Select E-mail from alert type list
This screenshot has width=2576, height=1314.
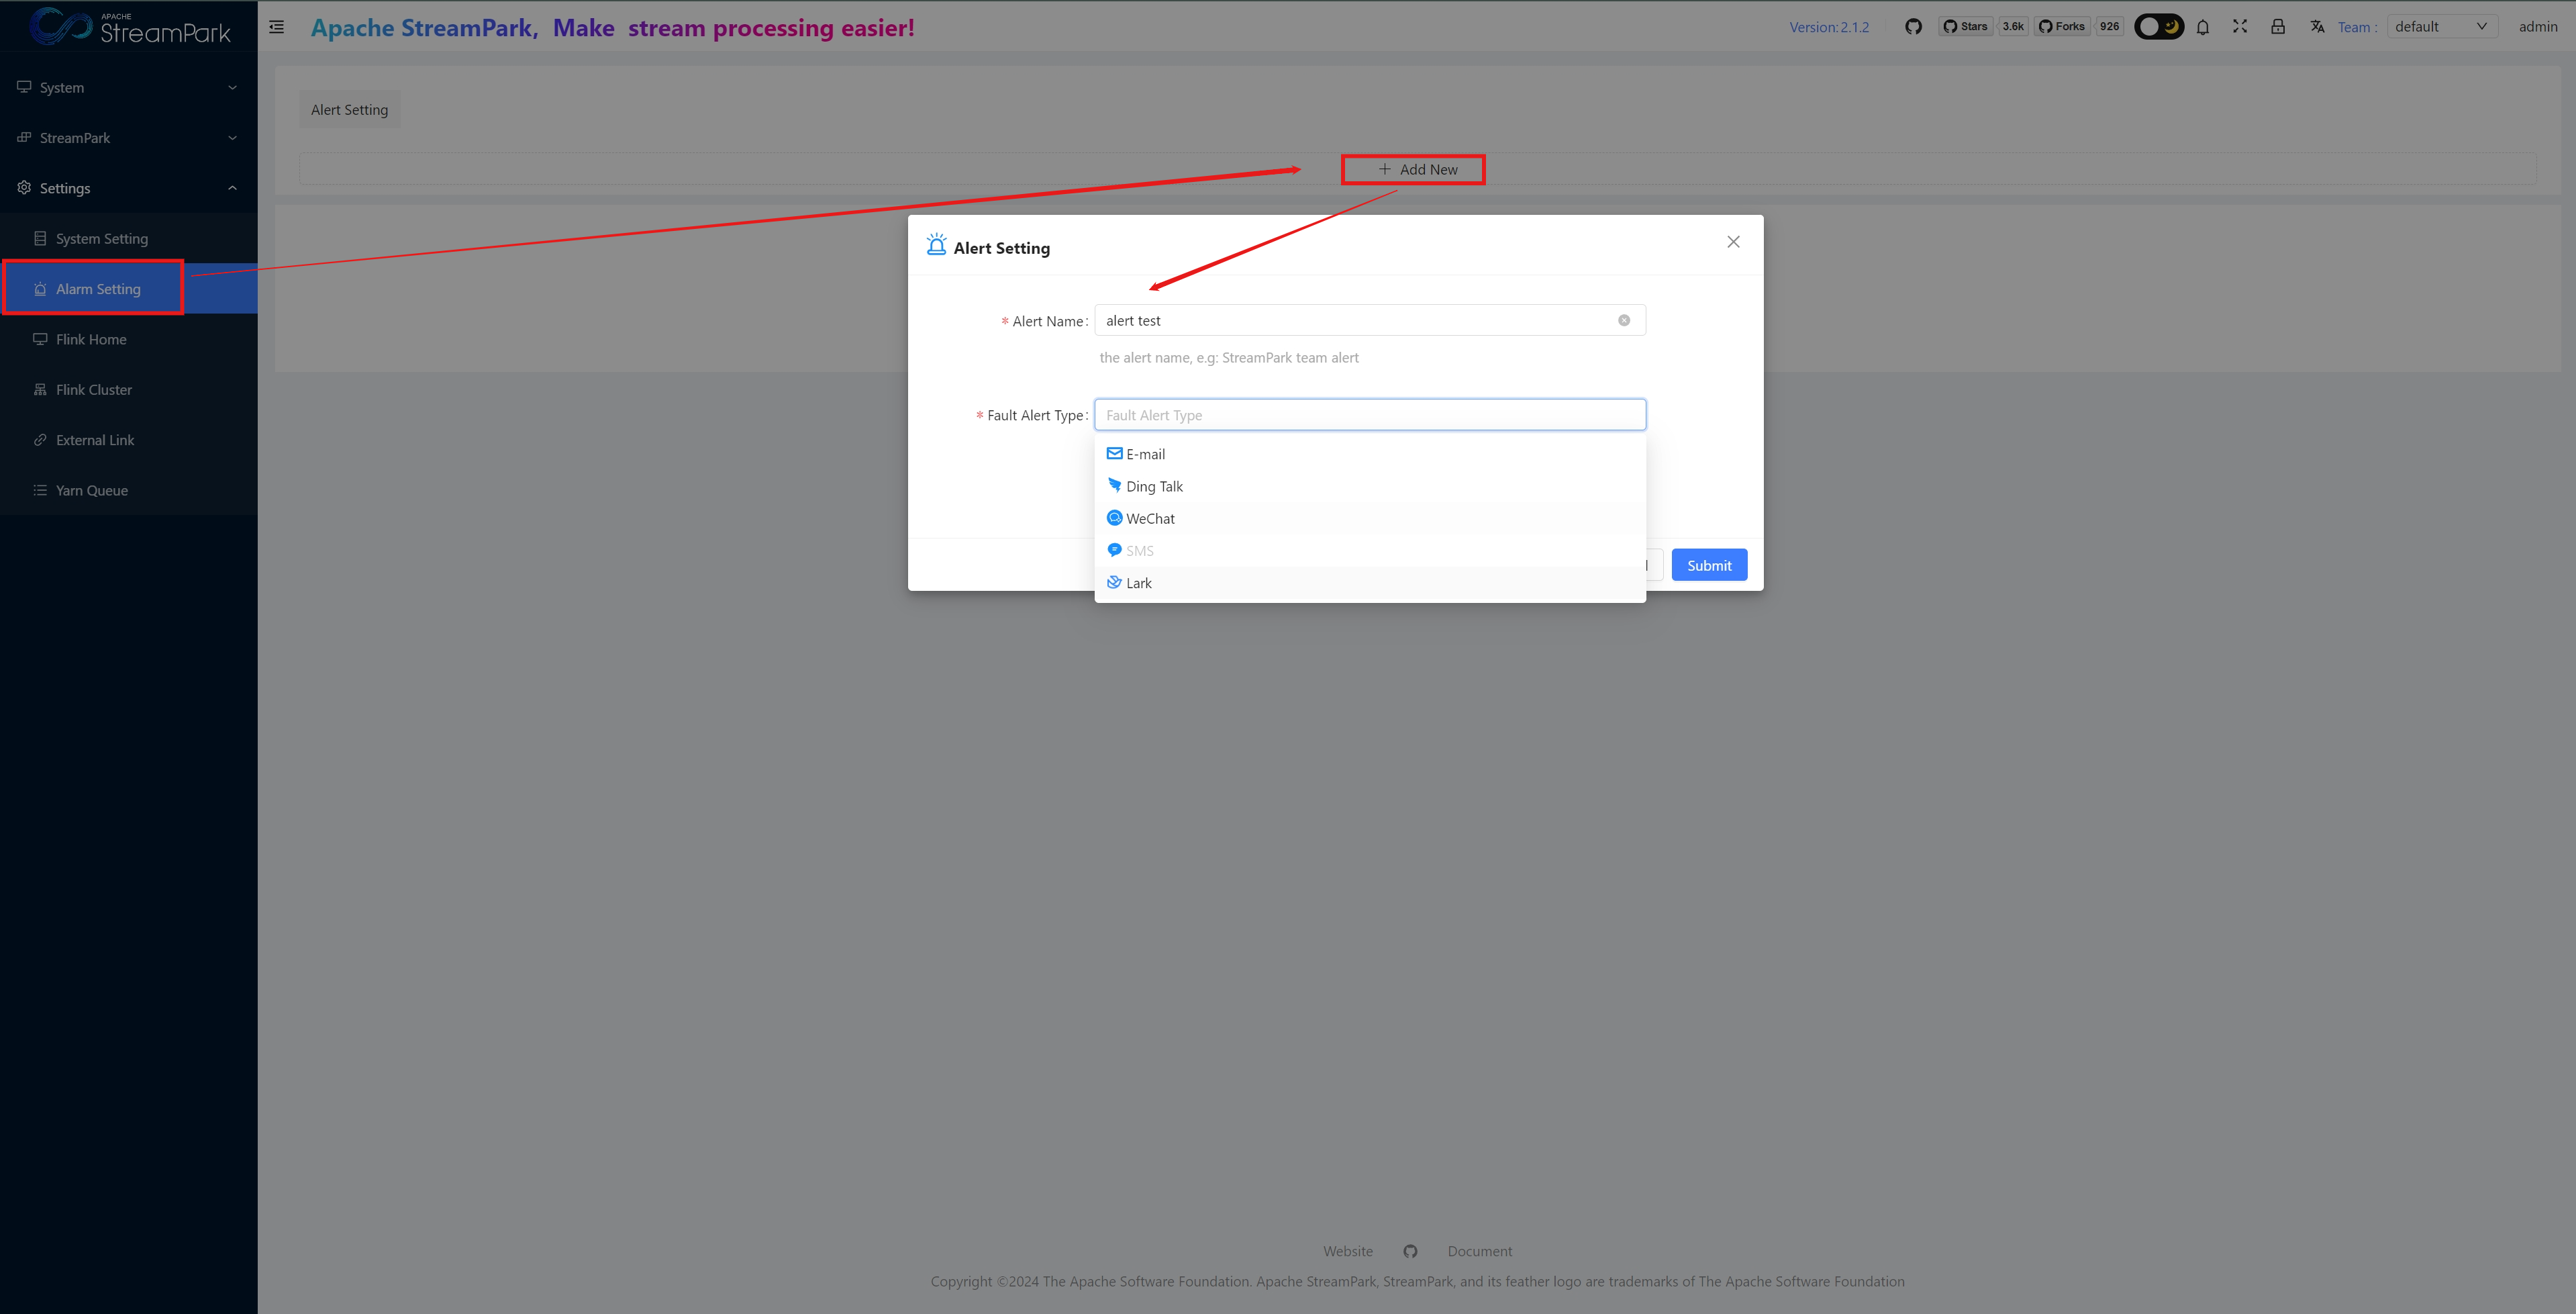[x=1145, y=454]
